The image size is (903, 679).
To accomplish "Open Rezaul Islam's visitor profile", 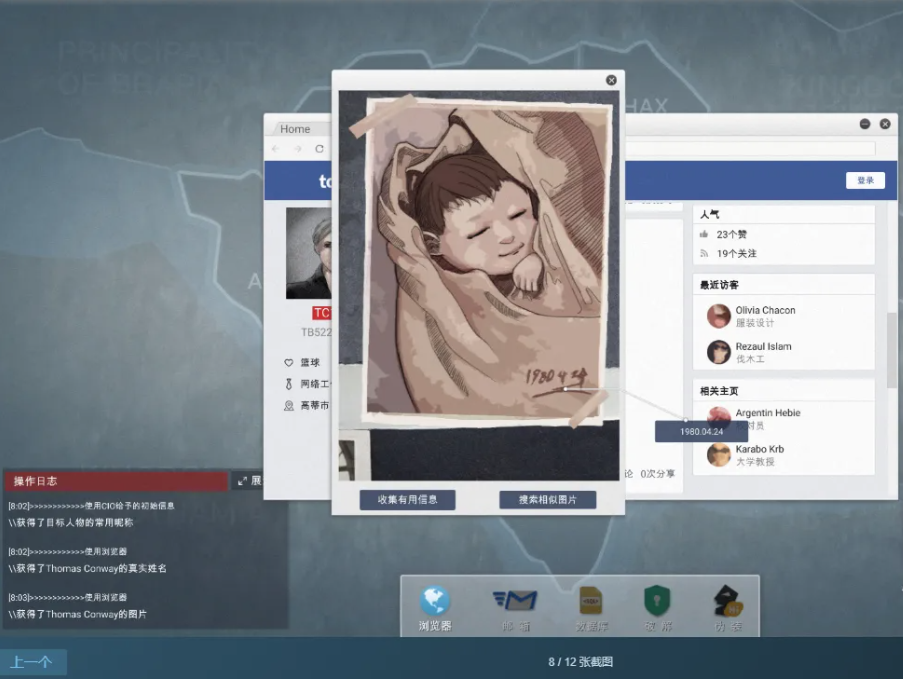I will click(764, 346).
